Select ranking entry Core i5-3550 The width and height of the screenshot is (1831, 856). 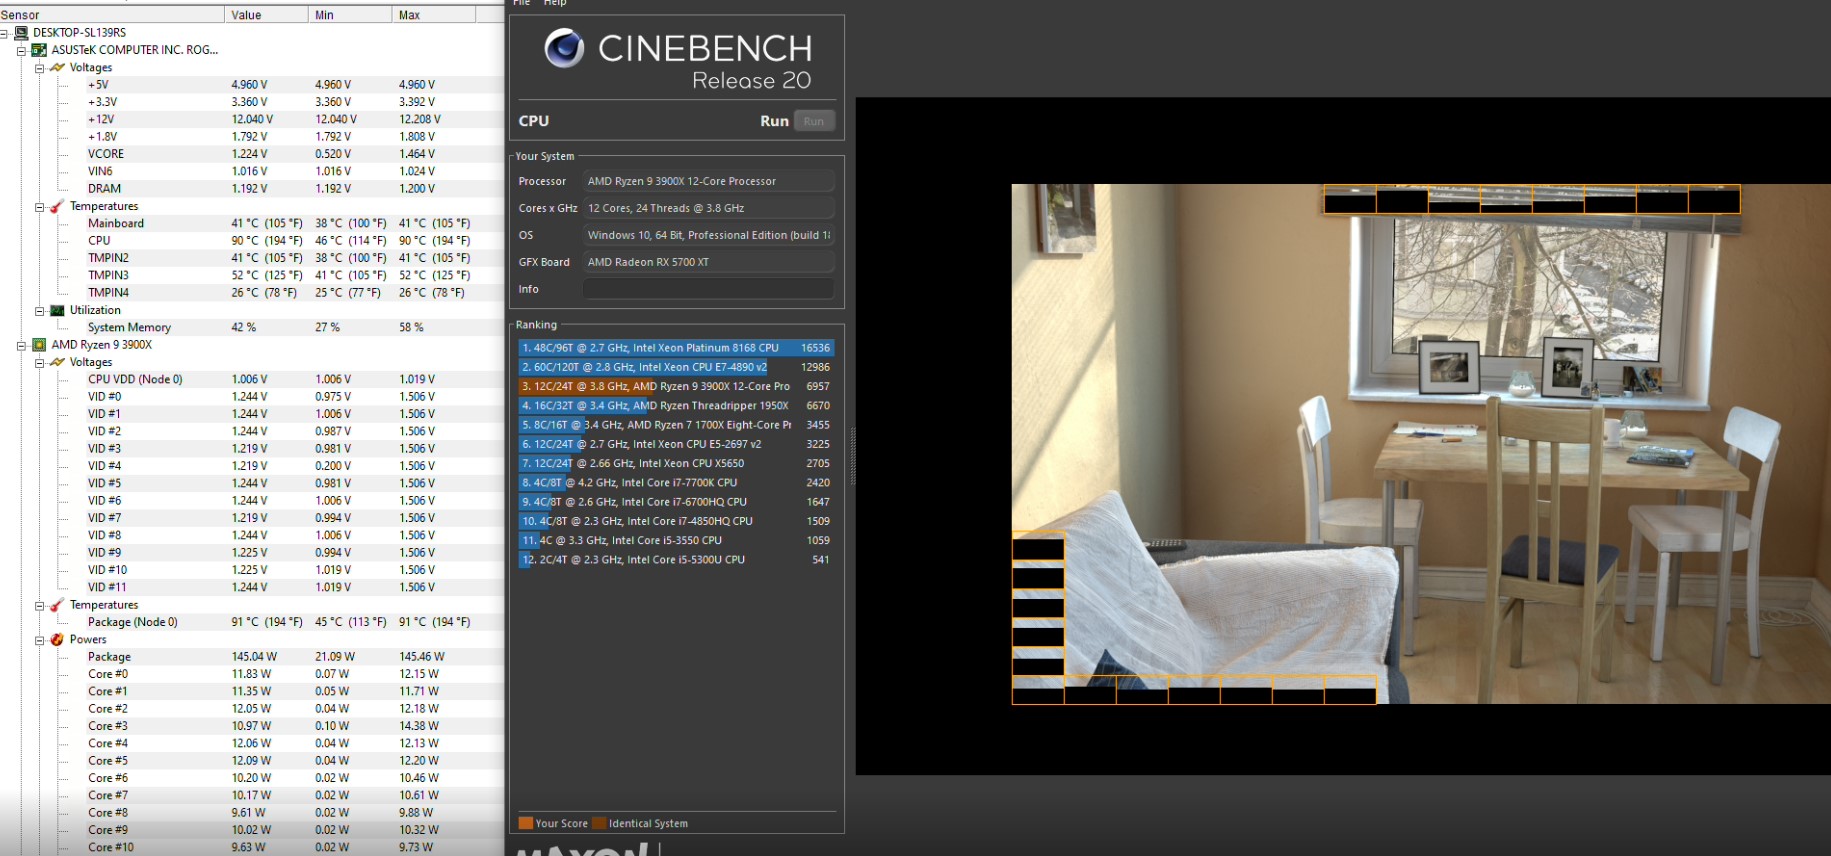(676, 540)
